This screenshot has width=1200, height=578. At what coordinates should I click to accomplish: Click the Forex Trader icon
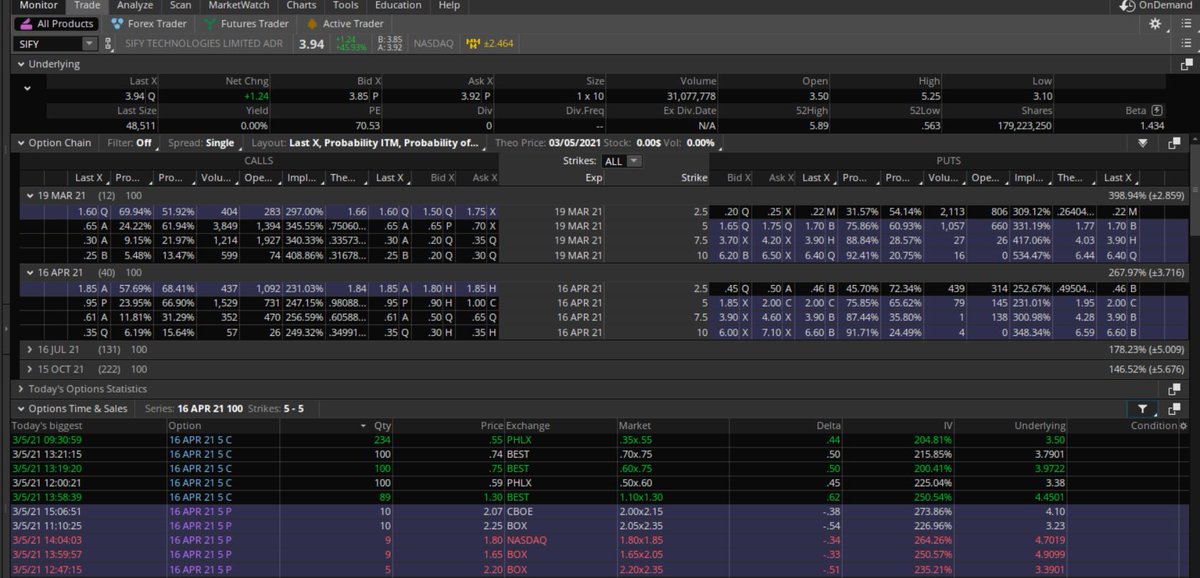click(118, 24)
